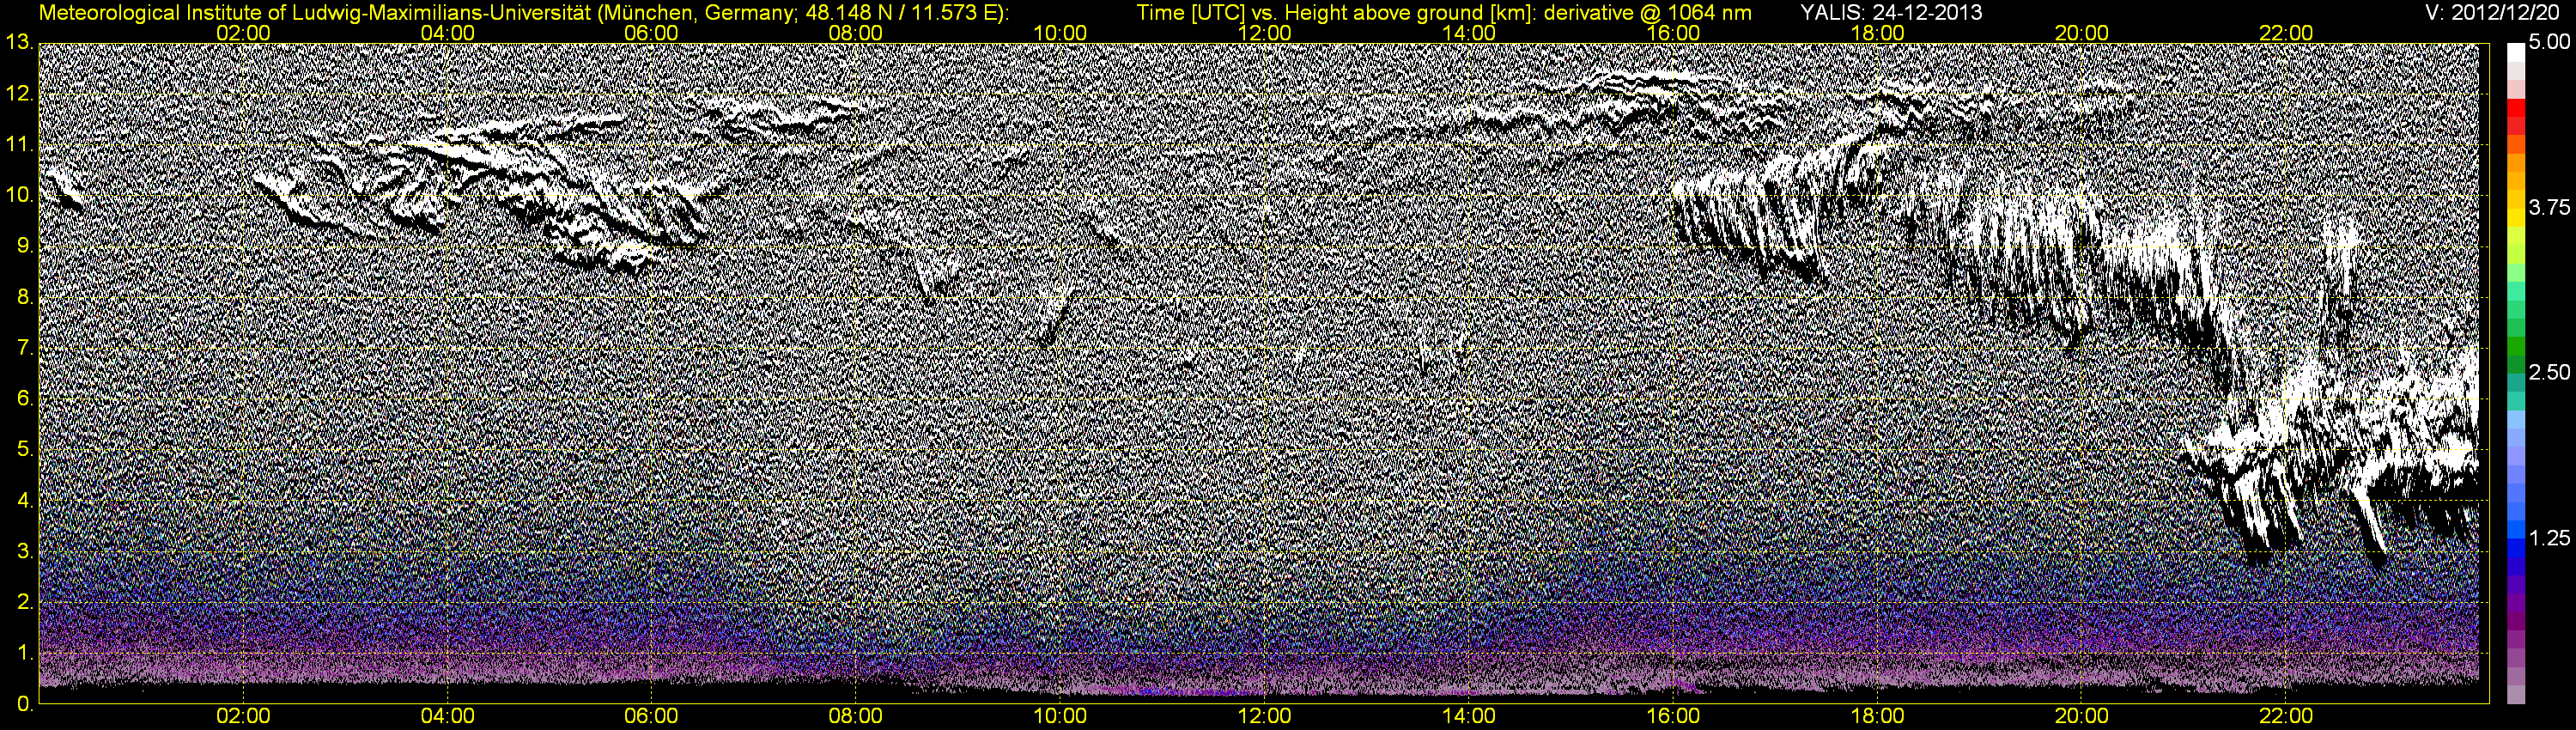Viewport: 2576px width, 730px height.
Task: Click the 16:00 label on the bottom time axis
Action: pyautogui.click(x=1673, y=716)
